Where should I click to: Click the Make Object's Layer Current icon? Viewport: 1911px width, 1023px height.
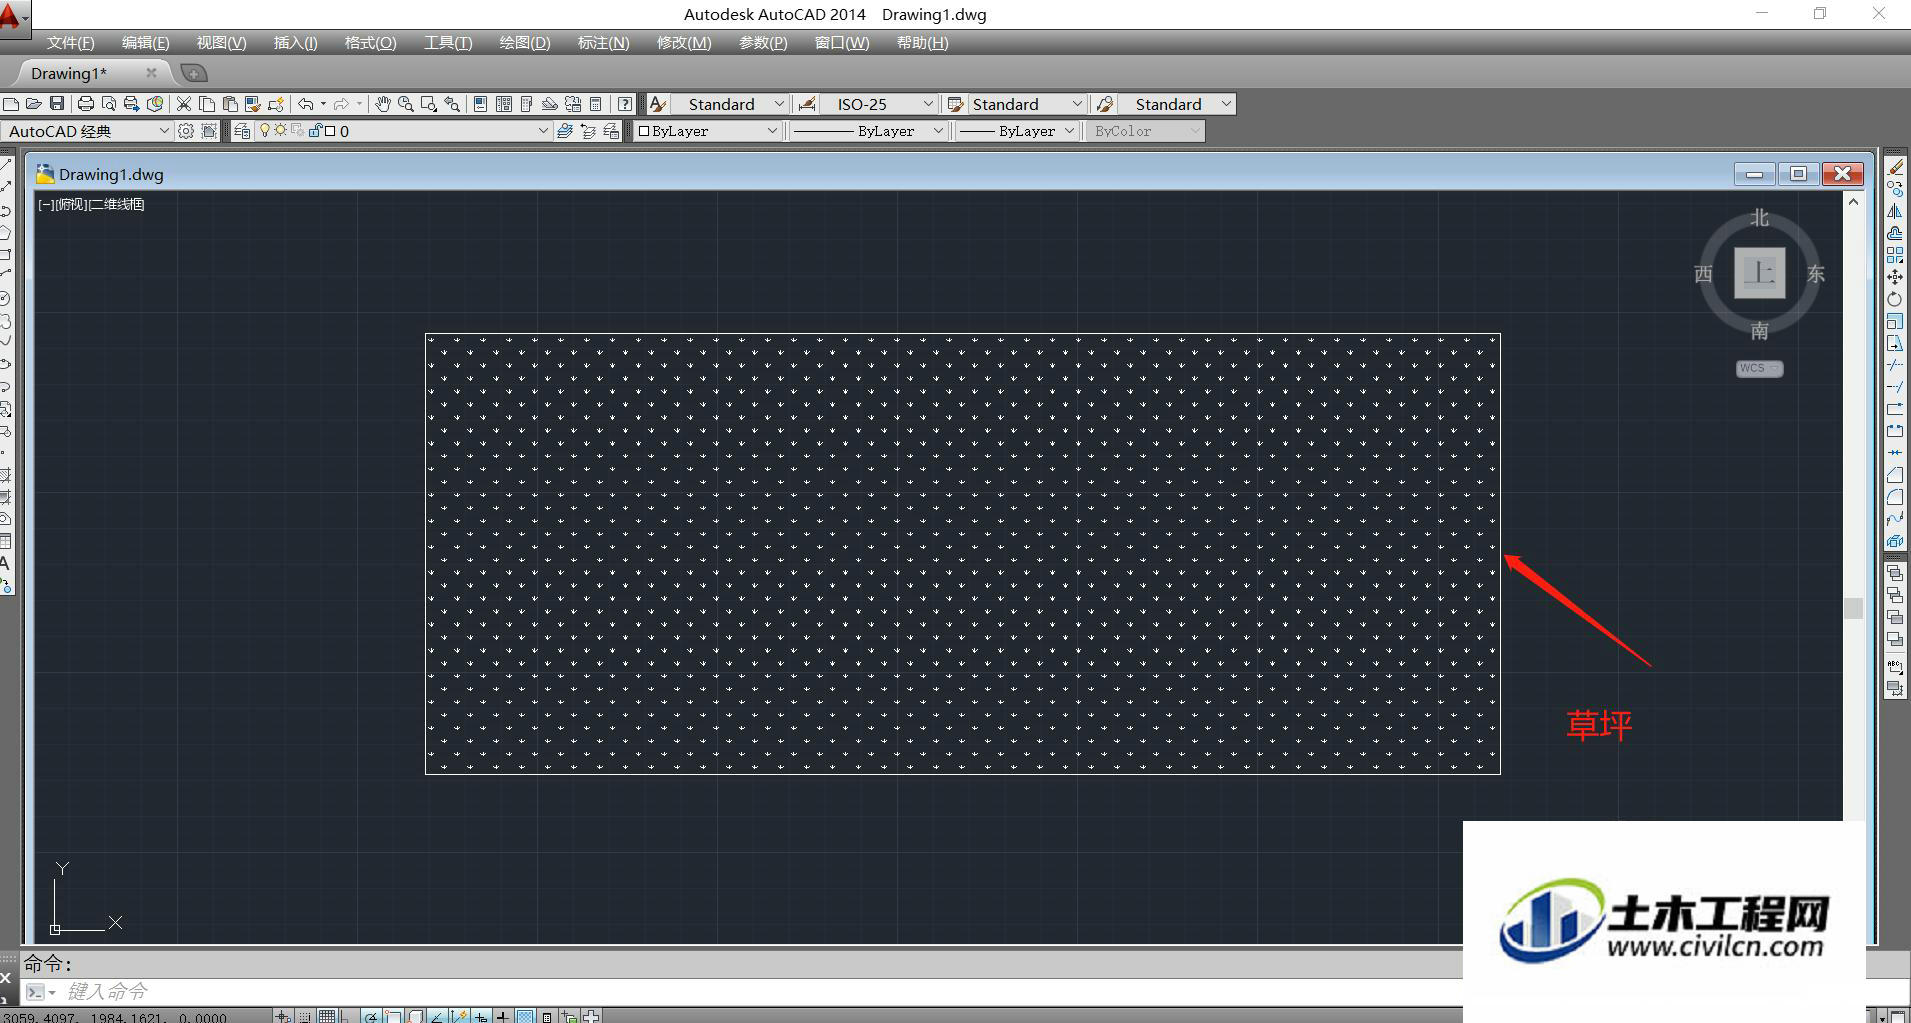pos(565,131)
